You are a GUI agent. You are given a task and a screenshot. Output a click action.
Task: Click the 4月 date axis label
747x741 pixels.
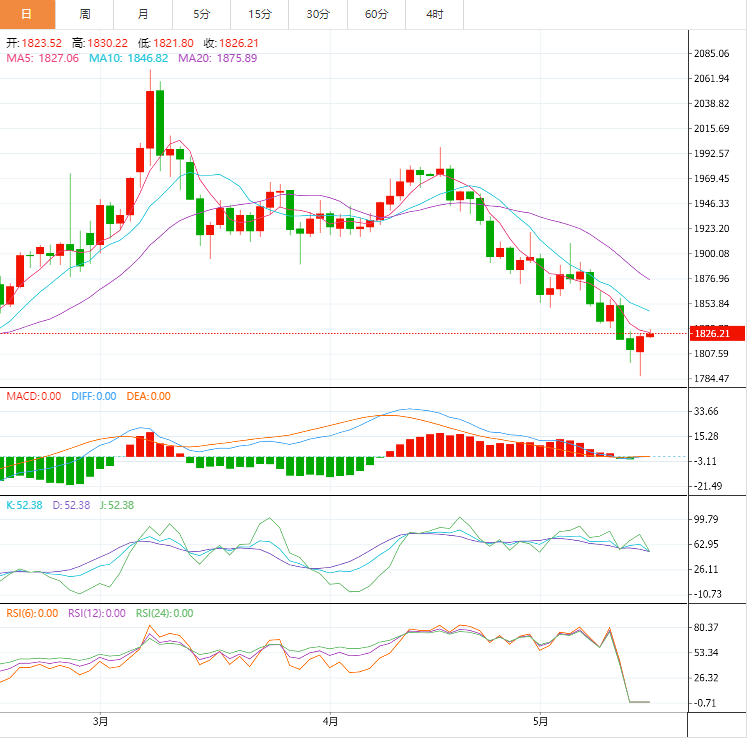click(x=330, y=721)
